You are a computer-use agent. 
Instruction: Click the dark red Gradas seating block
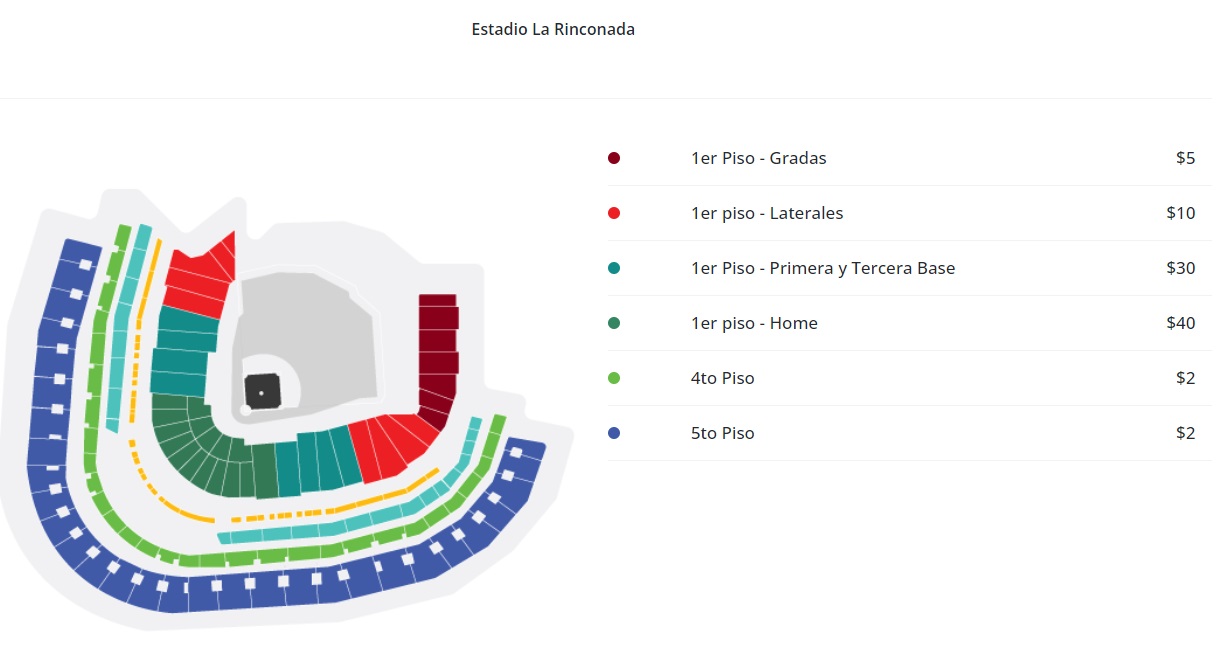pos(438,355)
